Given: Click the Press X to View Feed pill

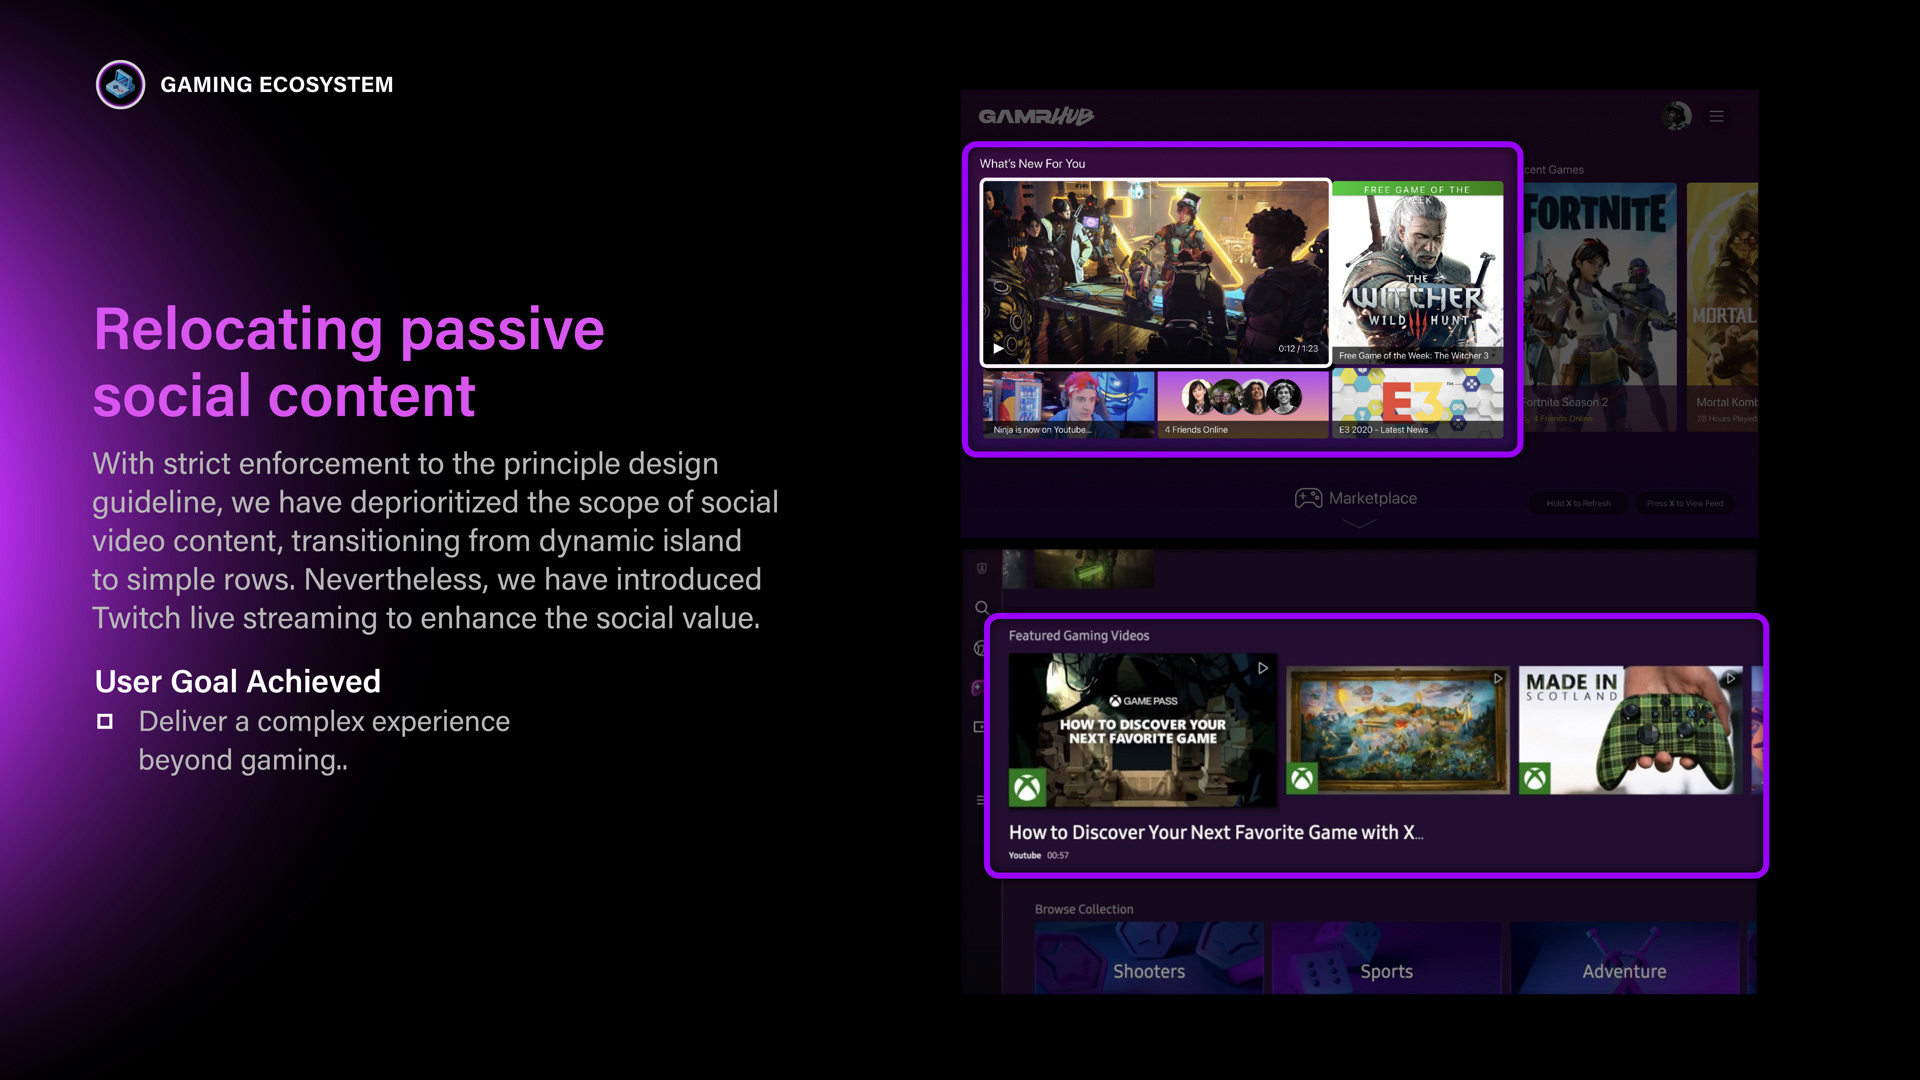Looking at the screenshot, I should [1685, 503].
